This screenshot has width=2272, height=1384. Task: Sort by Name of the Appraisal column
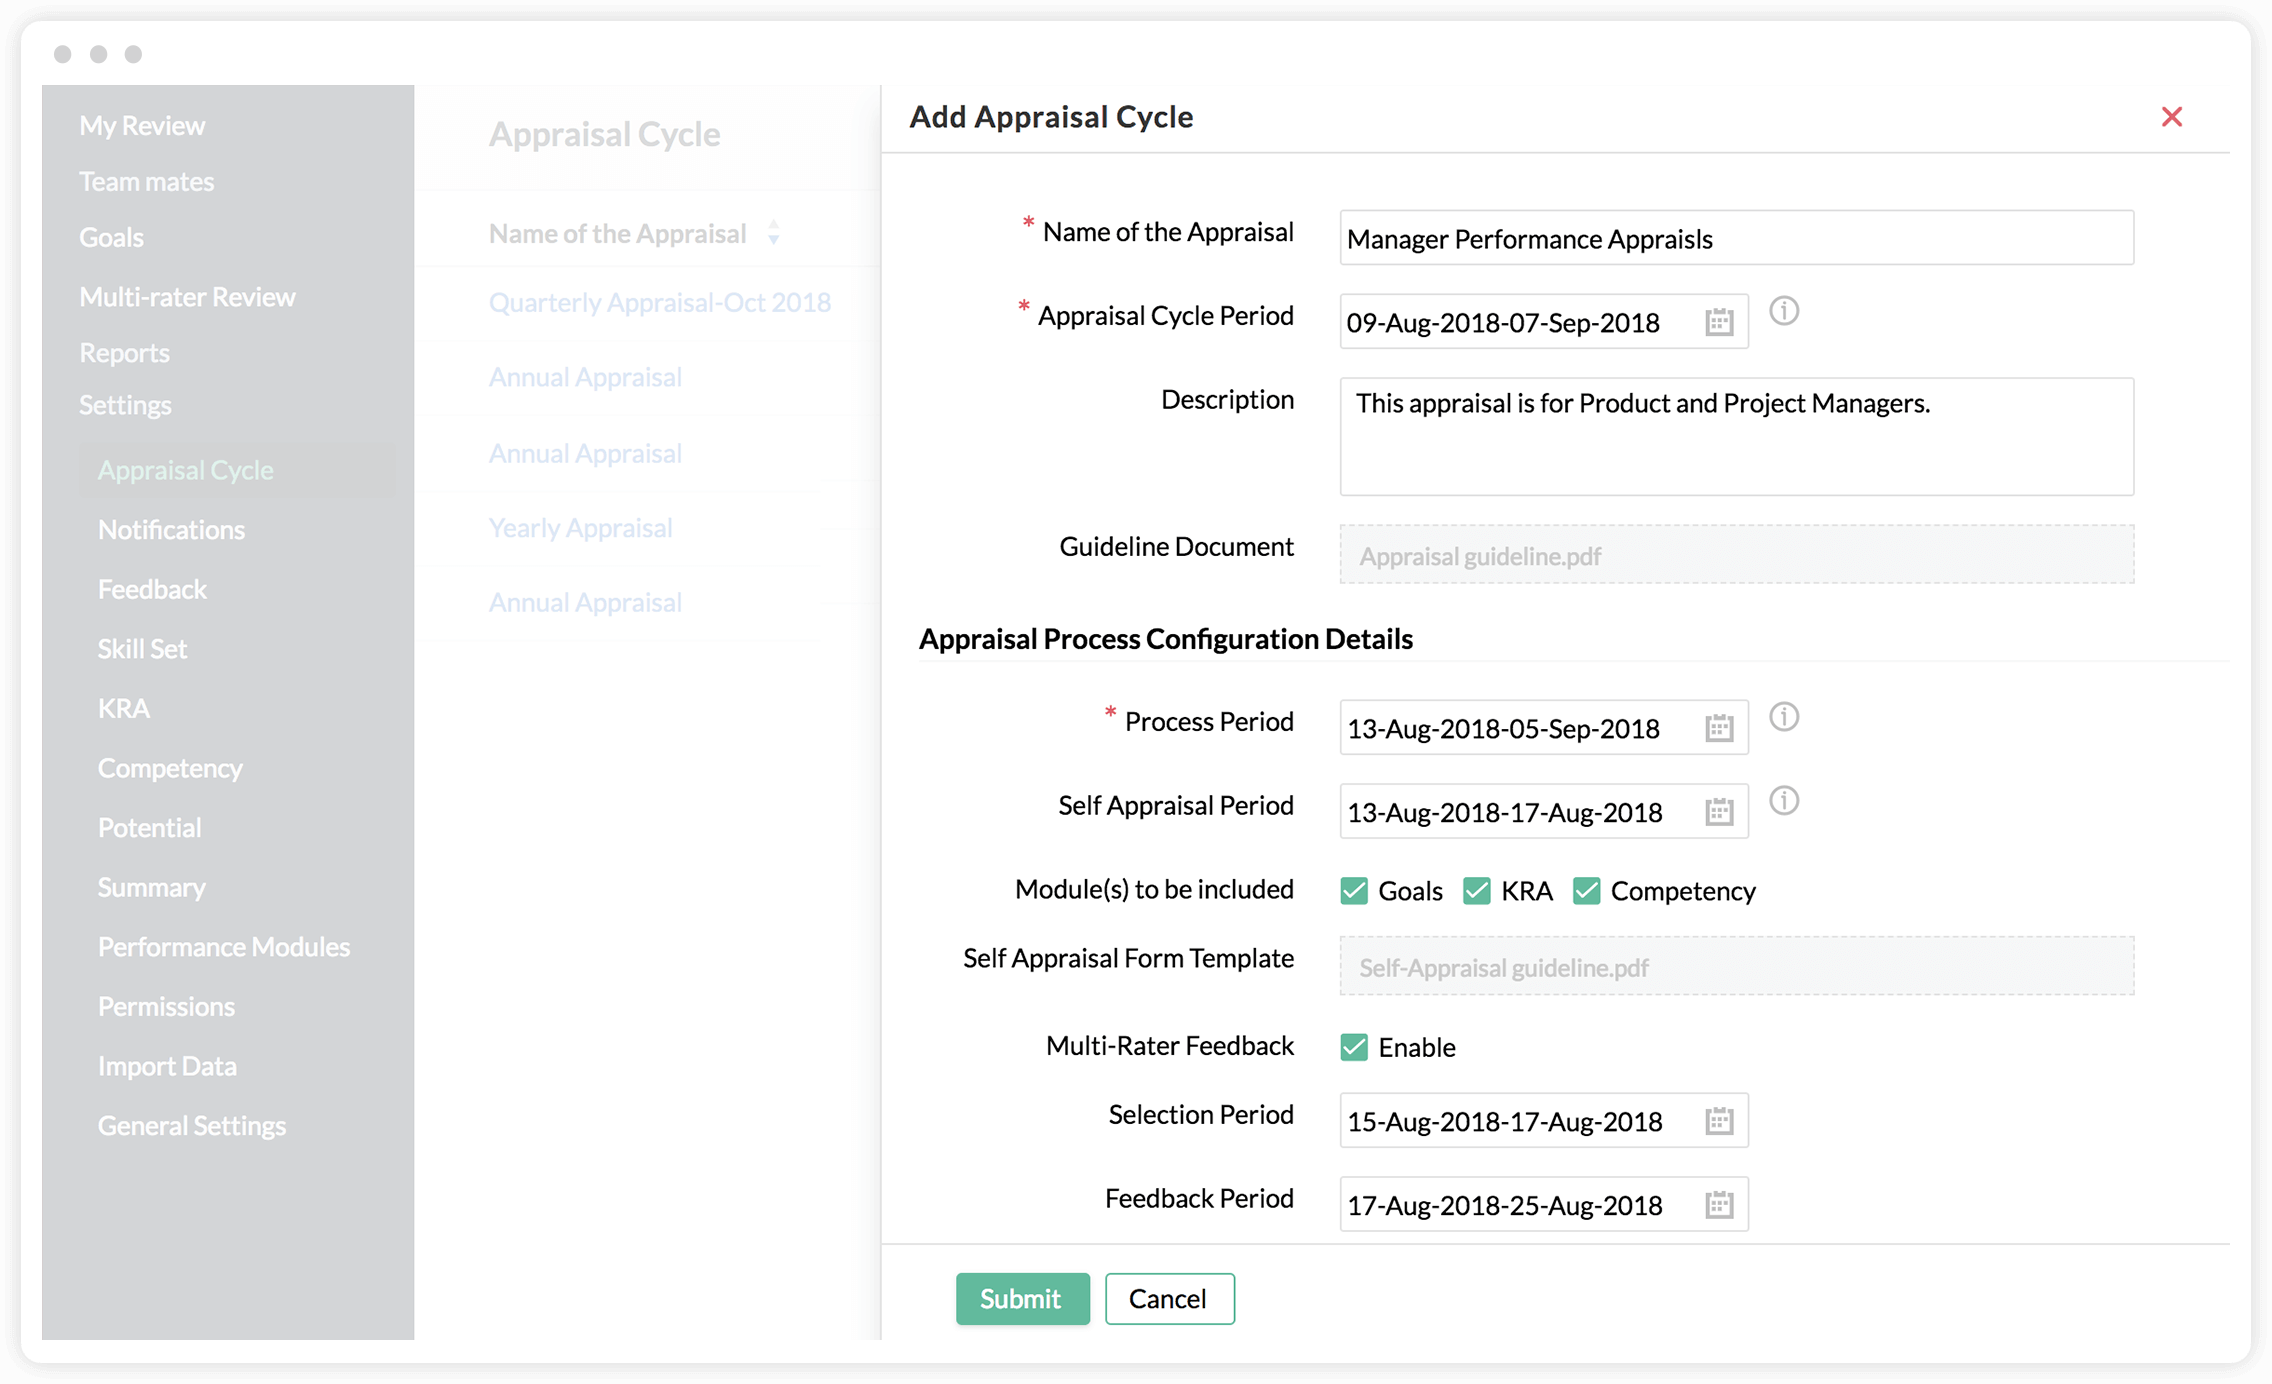click(x=773, y=234)
